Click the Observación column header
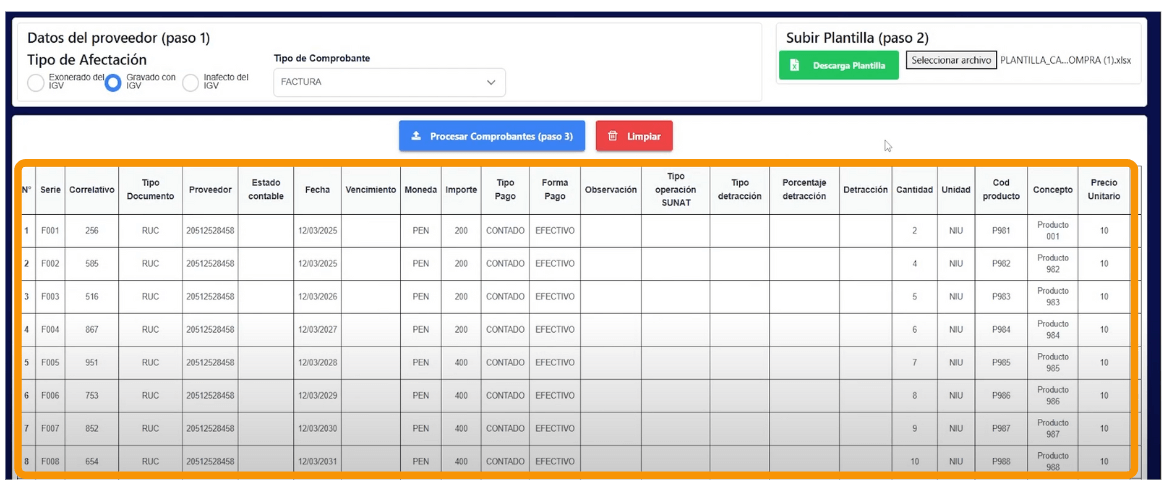This screenshot has height=490, width=1170. point(610,190)
